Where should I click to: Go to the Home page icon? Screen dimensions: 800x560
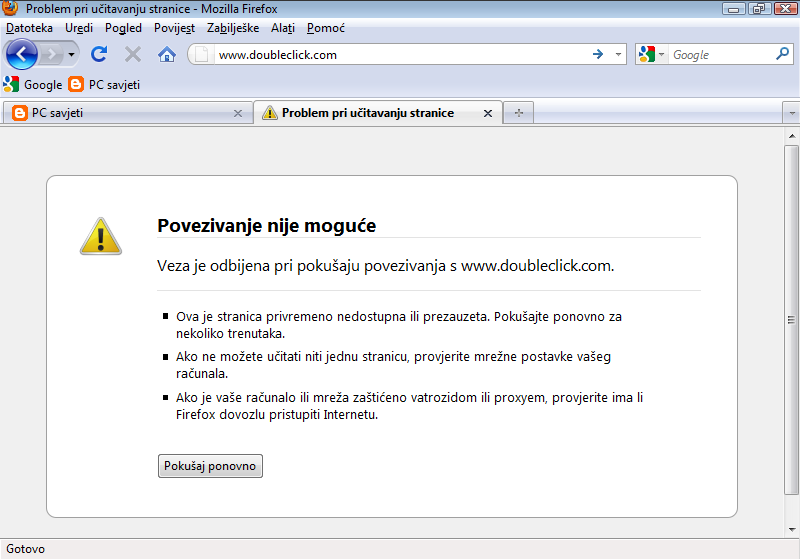[167, 54]
